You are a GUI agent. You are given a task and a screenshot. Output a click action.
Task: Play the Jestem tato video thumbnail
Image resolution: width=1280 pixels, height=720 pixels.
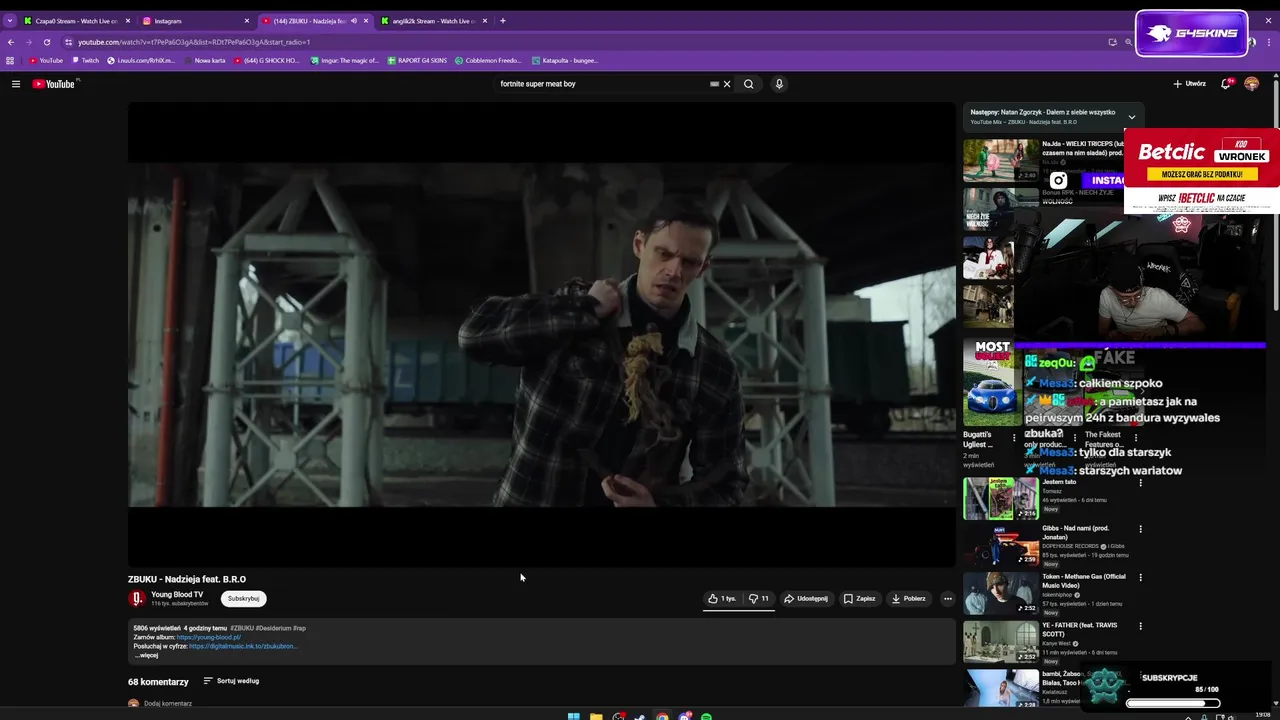click(1000, 499)
